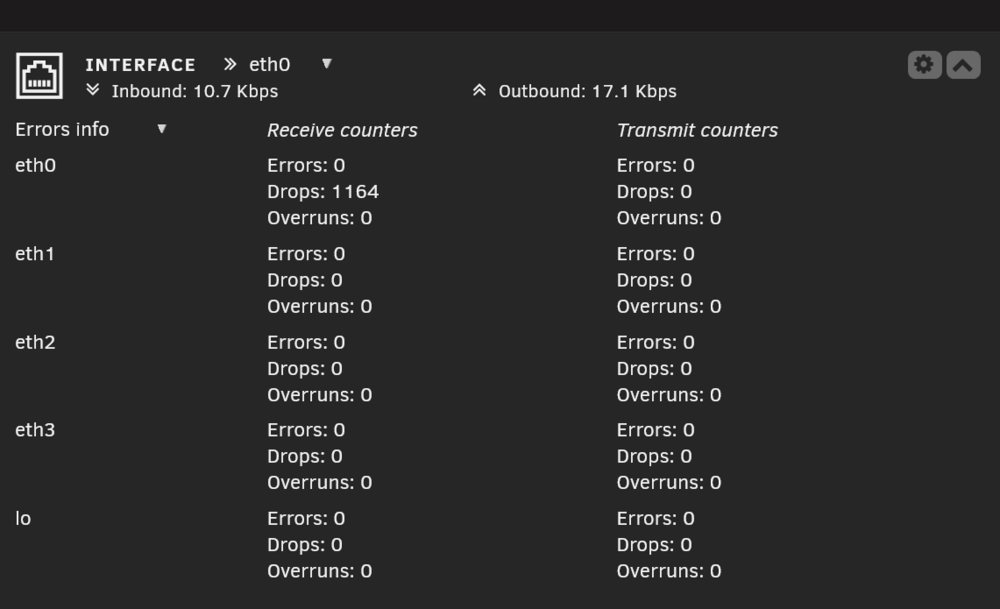
Task: Click eth0 receive Drops: 1164 value
Action: click(x=323, y=191)
